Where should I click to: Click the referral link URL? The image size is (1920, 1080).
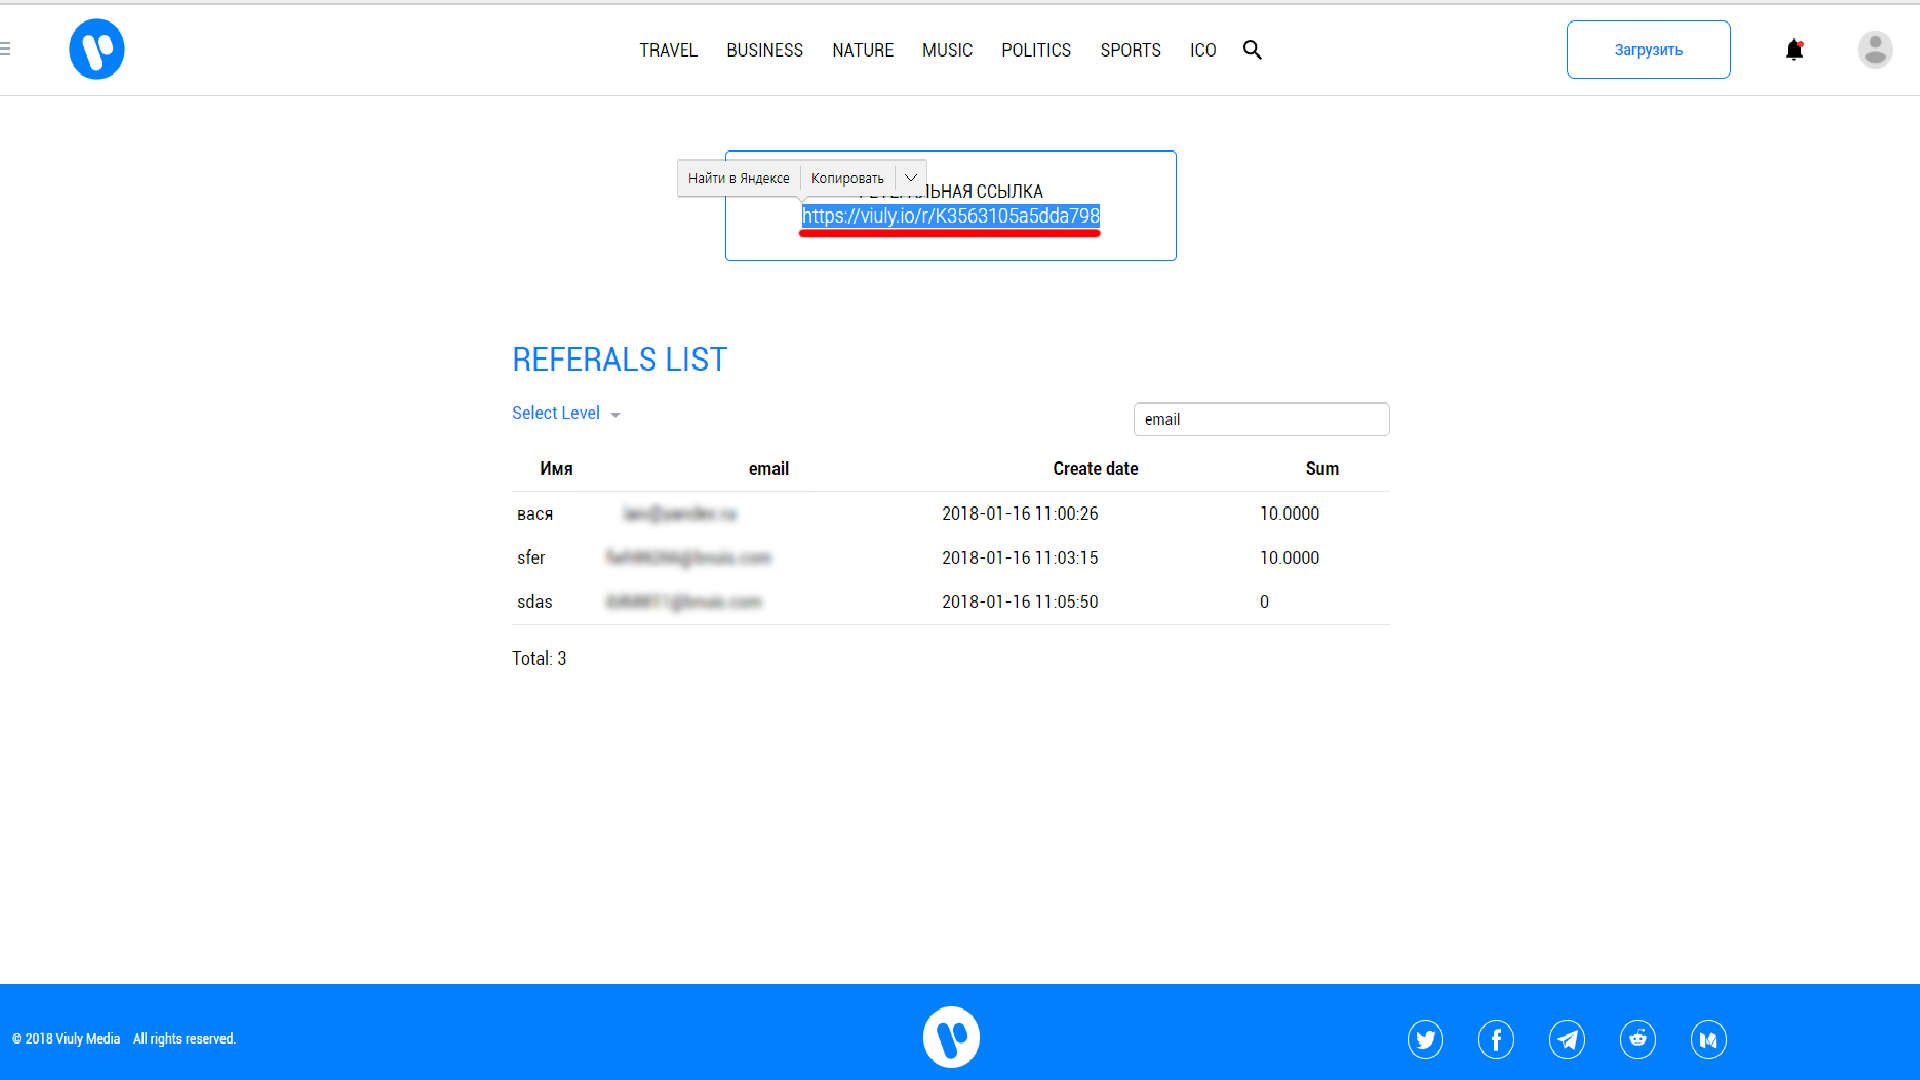[950, 216]
